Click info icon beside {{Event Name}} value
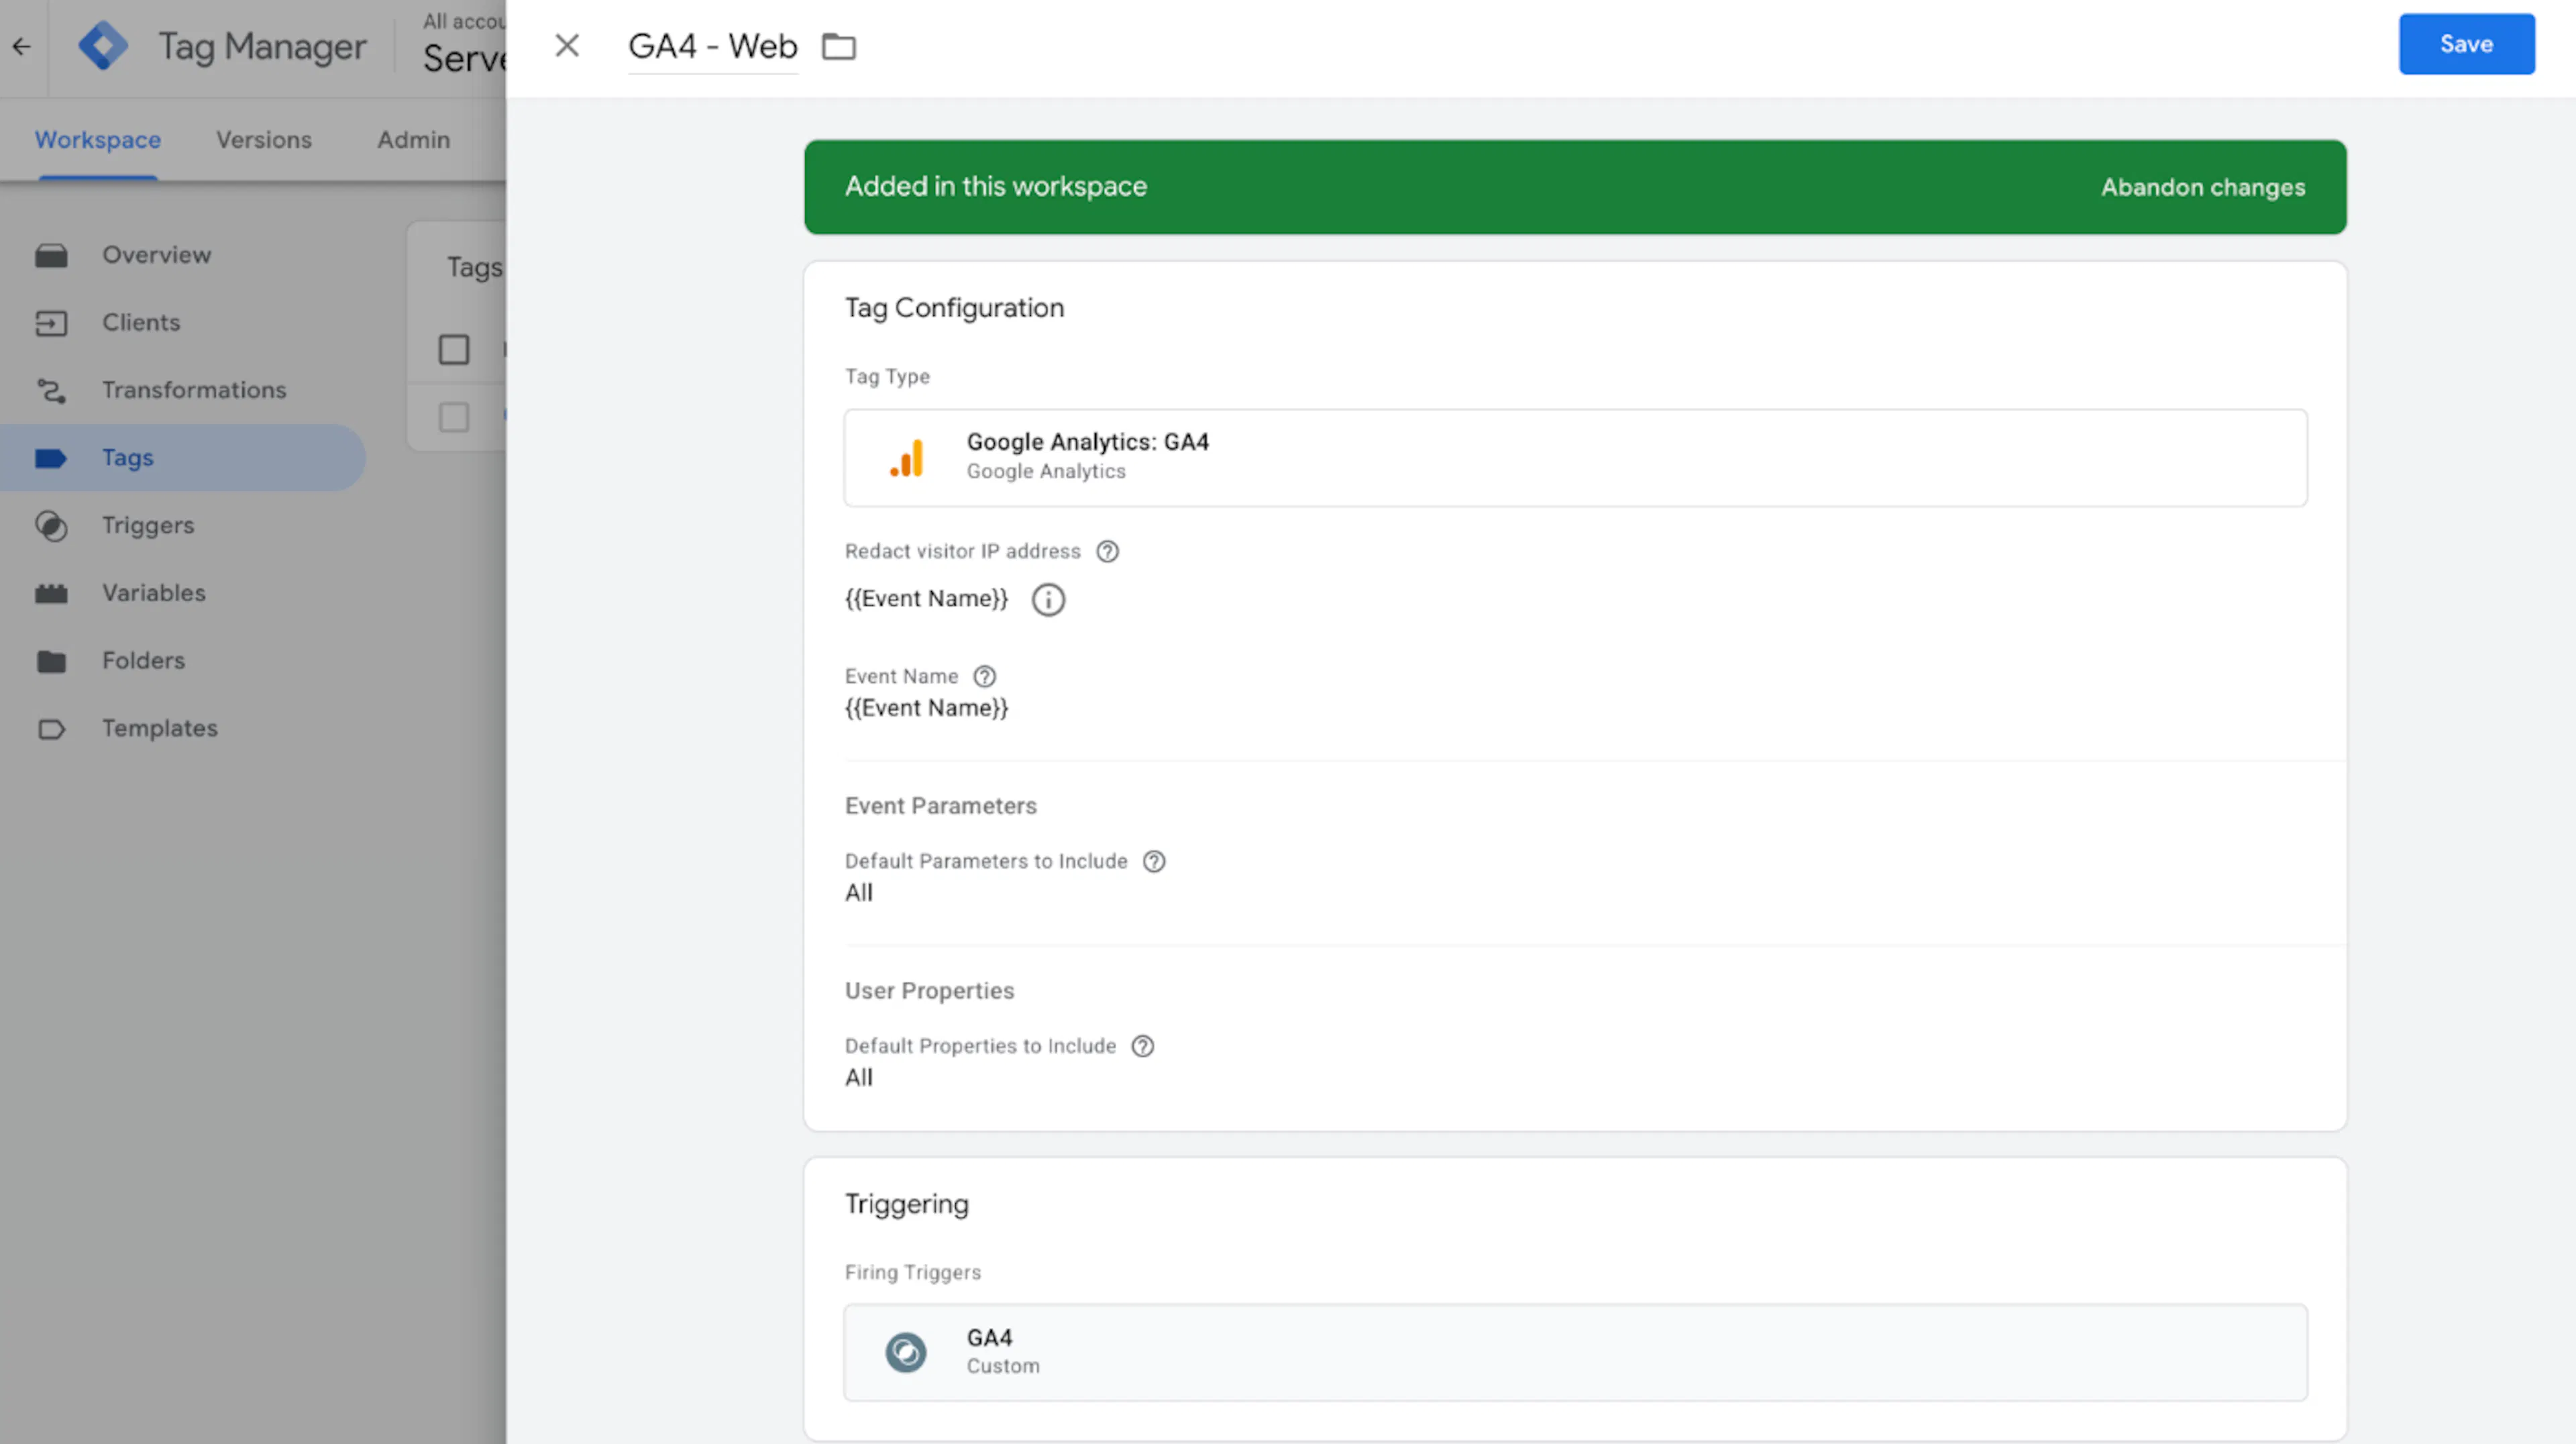Image resolution: width=2576 pixels, height=1444 pixels. [x=1048, y=600]
